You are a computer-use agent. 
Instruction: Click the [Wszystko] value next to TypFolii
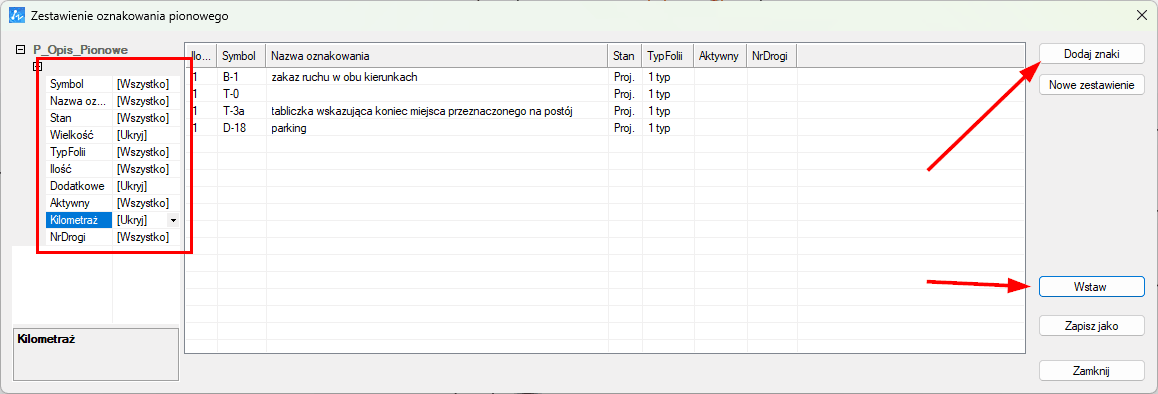click(143, 152)
